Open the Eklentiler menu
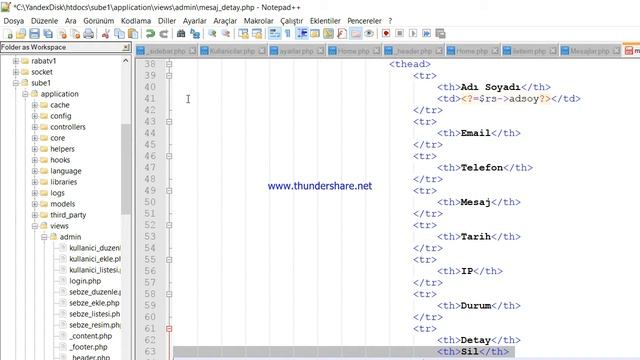This screenshot has width=640, height=360. [x=325, y=21]
